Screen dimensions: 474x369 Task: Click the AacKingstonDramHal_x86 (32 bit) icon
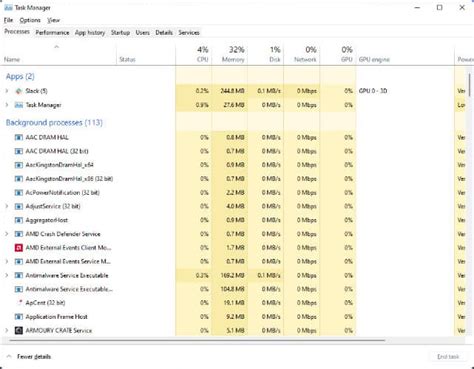click(x=19, y=179)
